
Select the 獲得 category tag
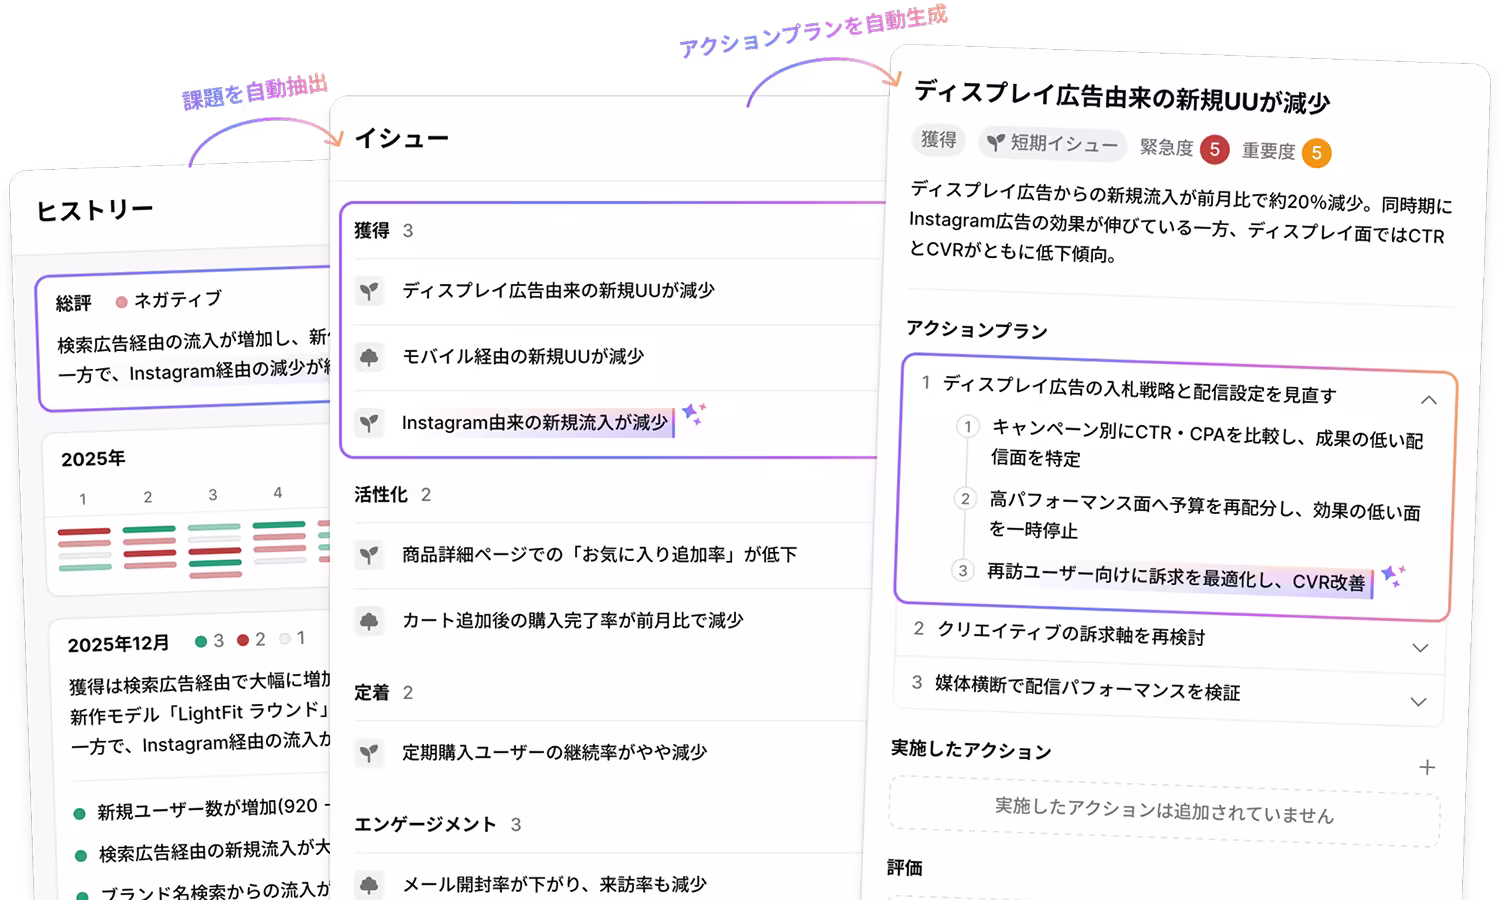click(938, 140)
